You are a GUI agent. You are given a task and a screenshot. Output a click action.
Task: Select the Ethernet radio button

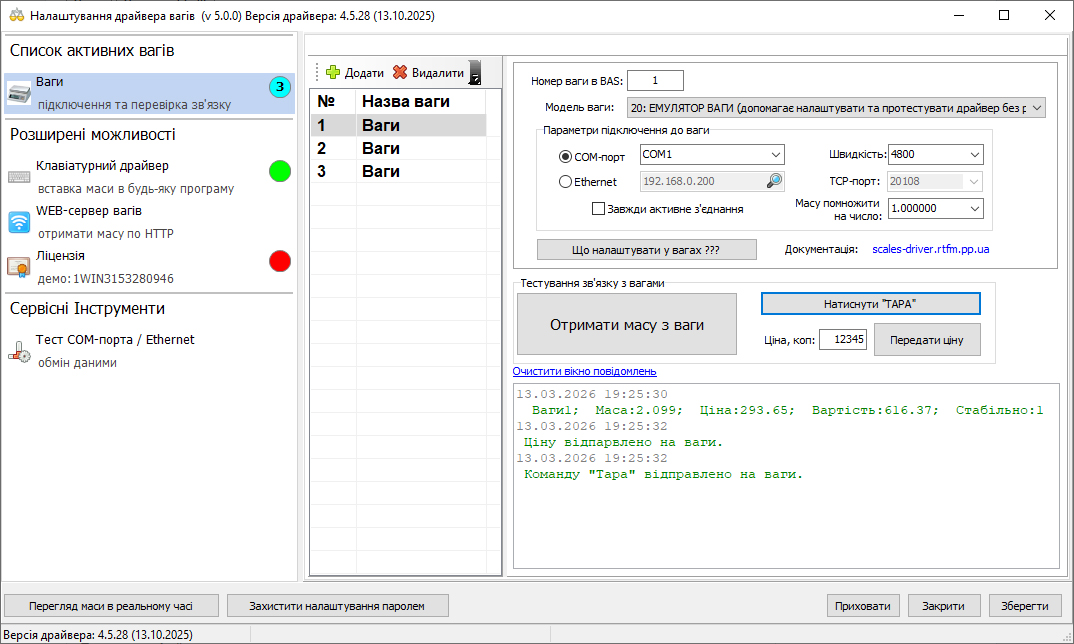[565, 182]
